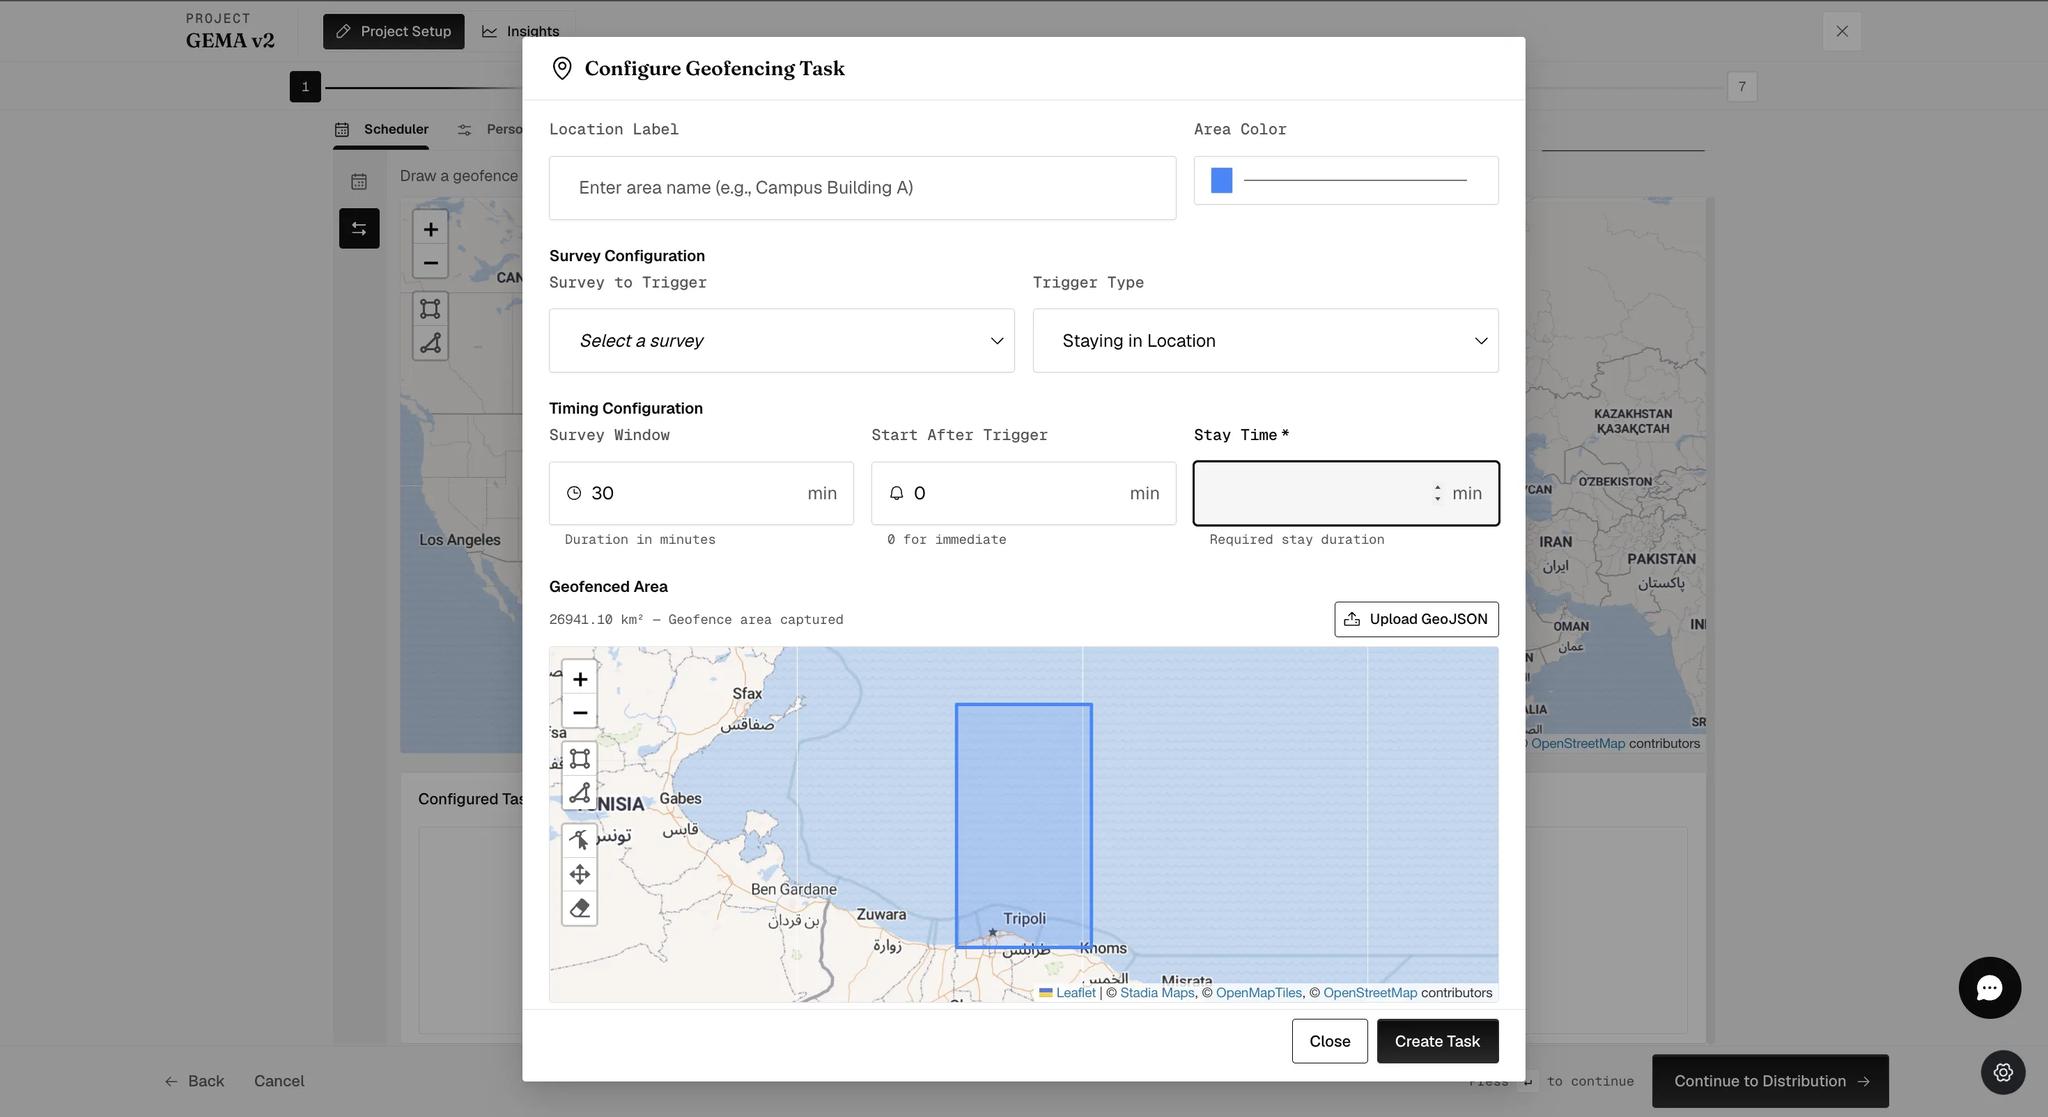Open OpenStreetMap link in modal map
This screenshot has width=2048, height=1117.
(x=1370, y=993)
